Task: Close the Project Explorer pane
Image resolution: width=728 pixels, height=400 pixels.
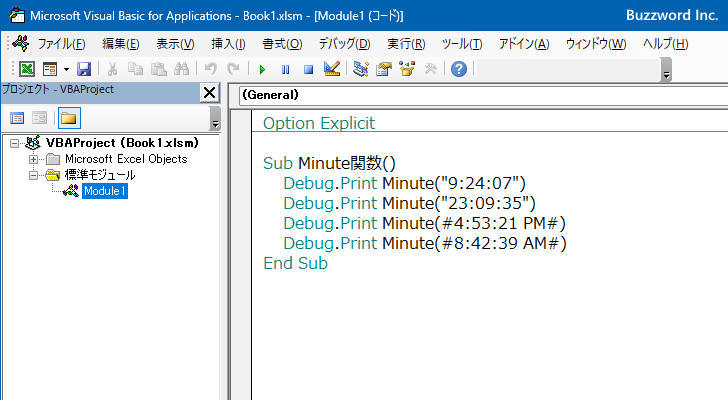Action: point(209,93)
